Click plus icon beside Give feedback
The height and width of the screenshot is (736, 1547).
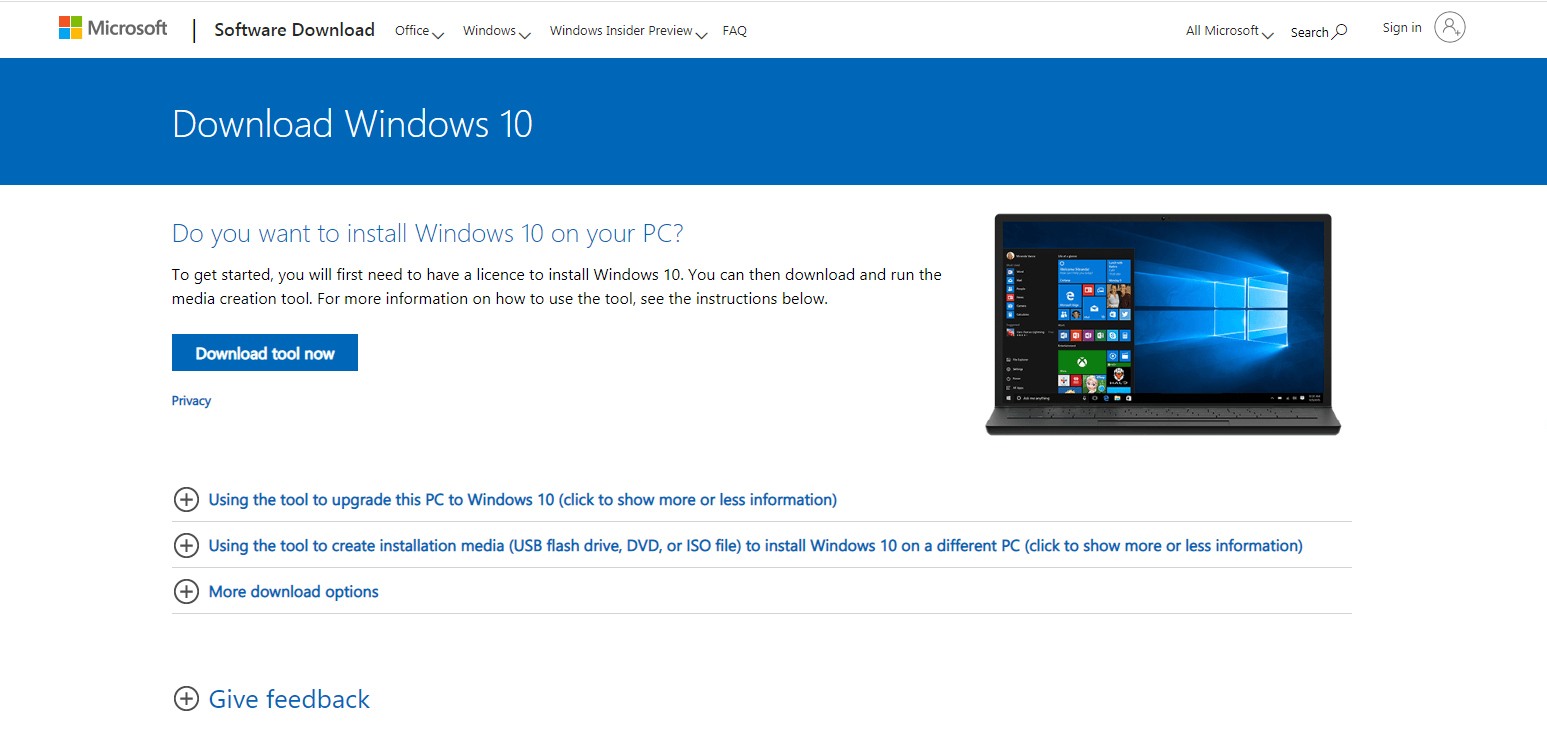pos(186,699)
